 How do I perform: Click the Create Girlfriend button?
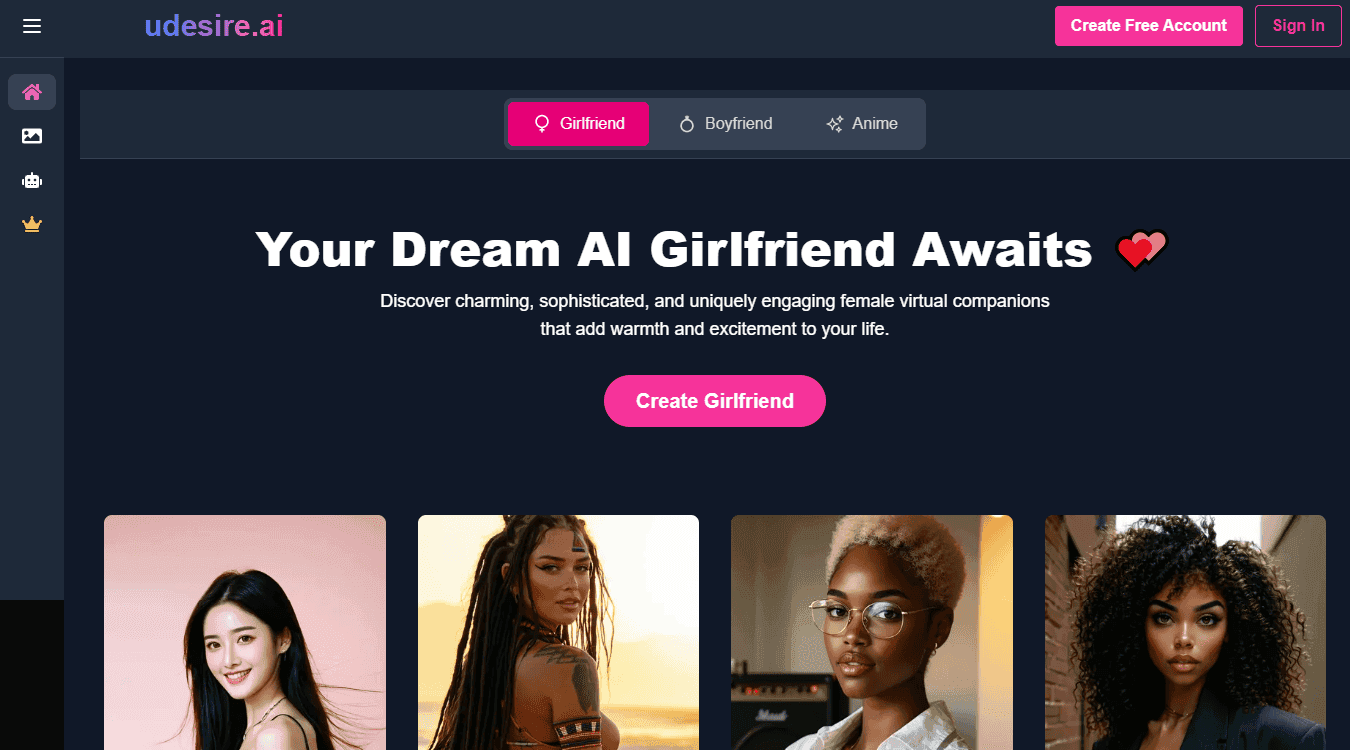click(x=715, y=401)
